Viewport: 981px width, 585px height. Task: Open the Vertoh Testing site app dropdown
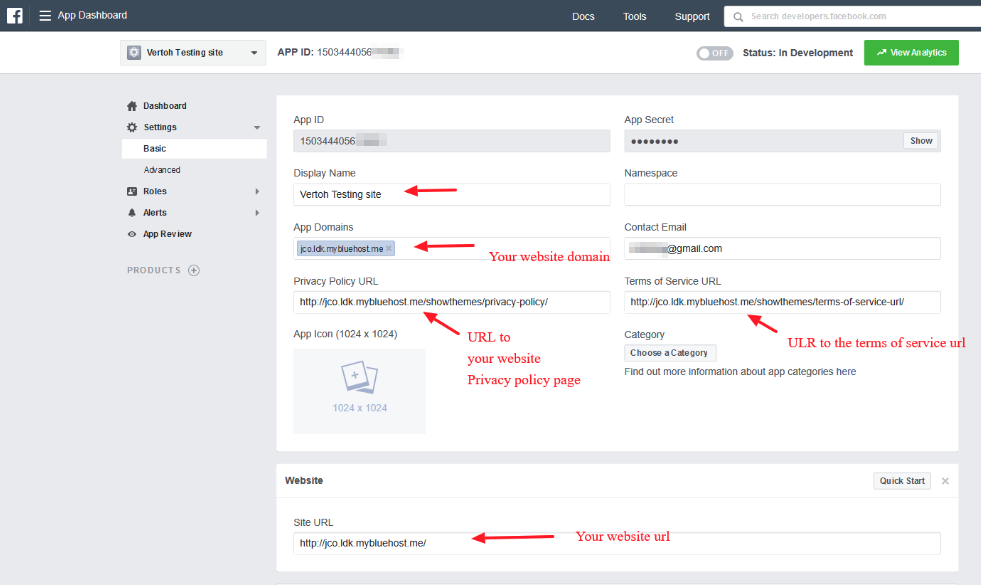[193, 53]
